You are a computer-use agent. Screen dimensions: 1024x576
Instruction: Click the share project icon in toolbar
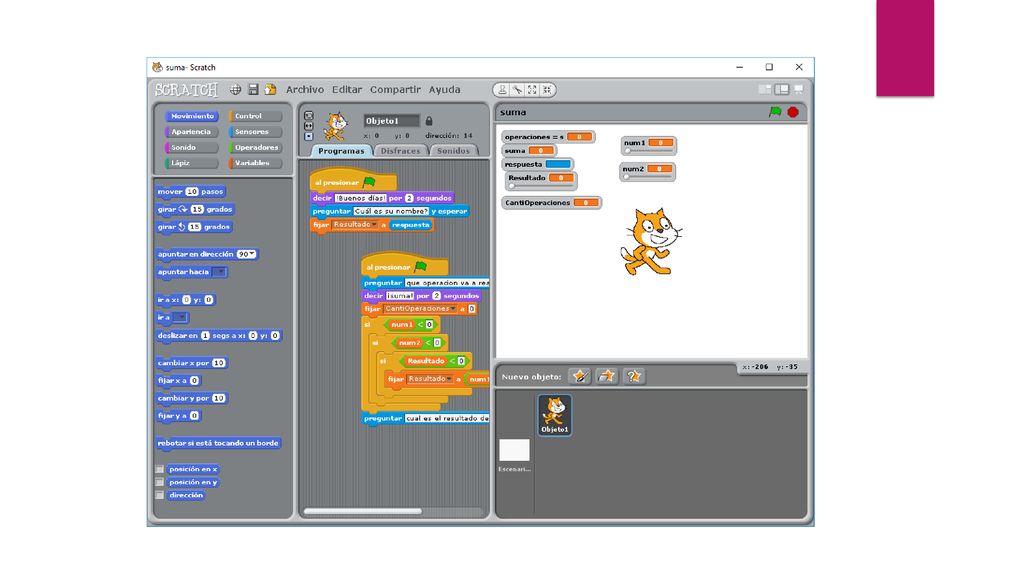click(270, 89)
